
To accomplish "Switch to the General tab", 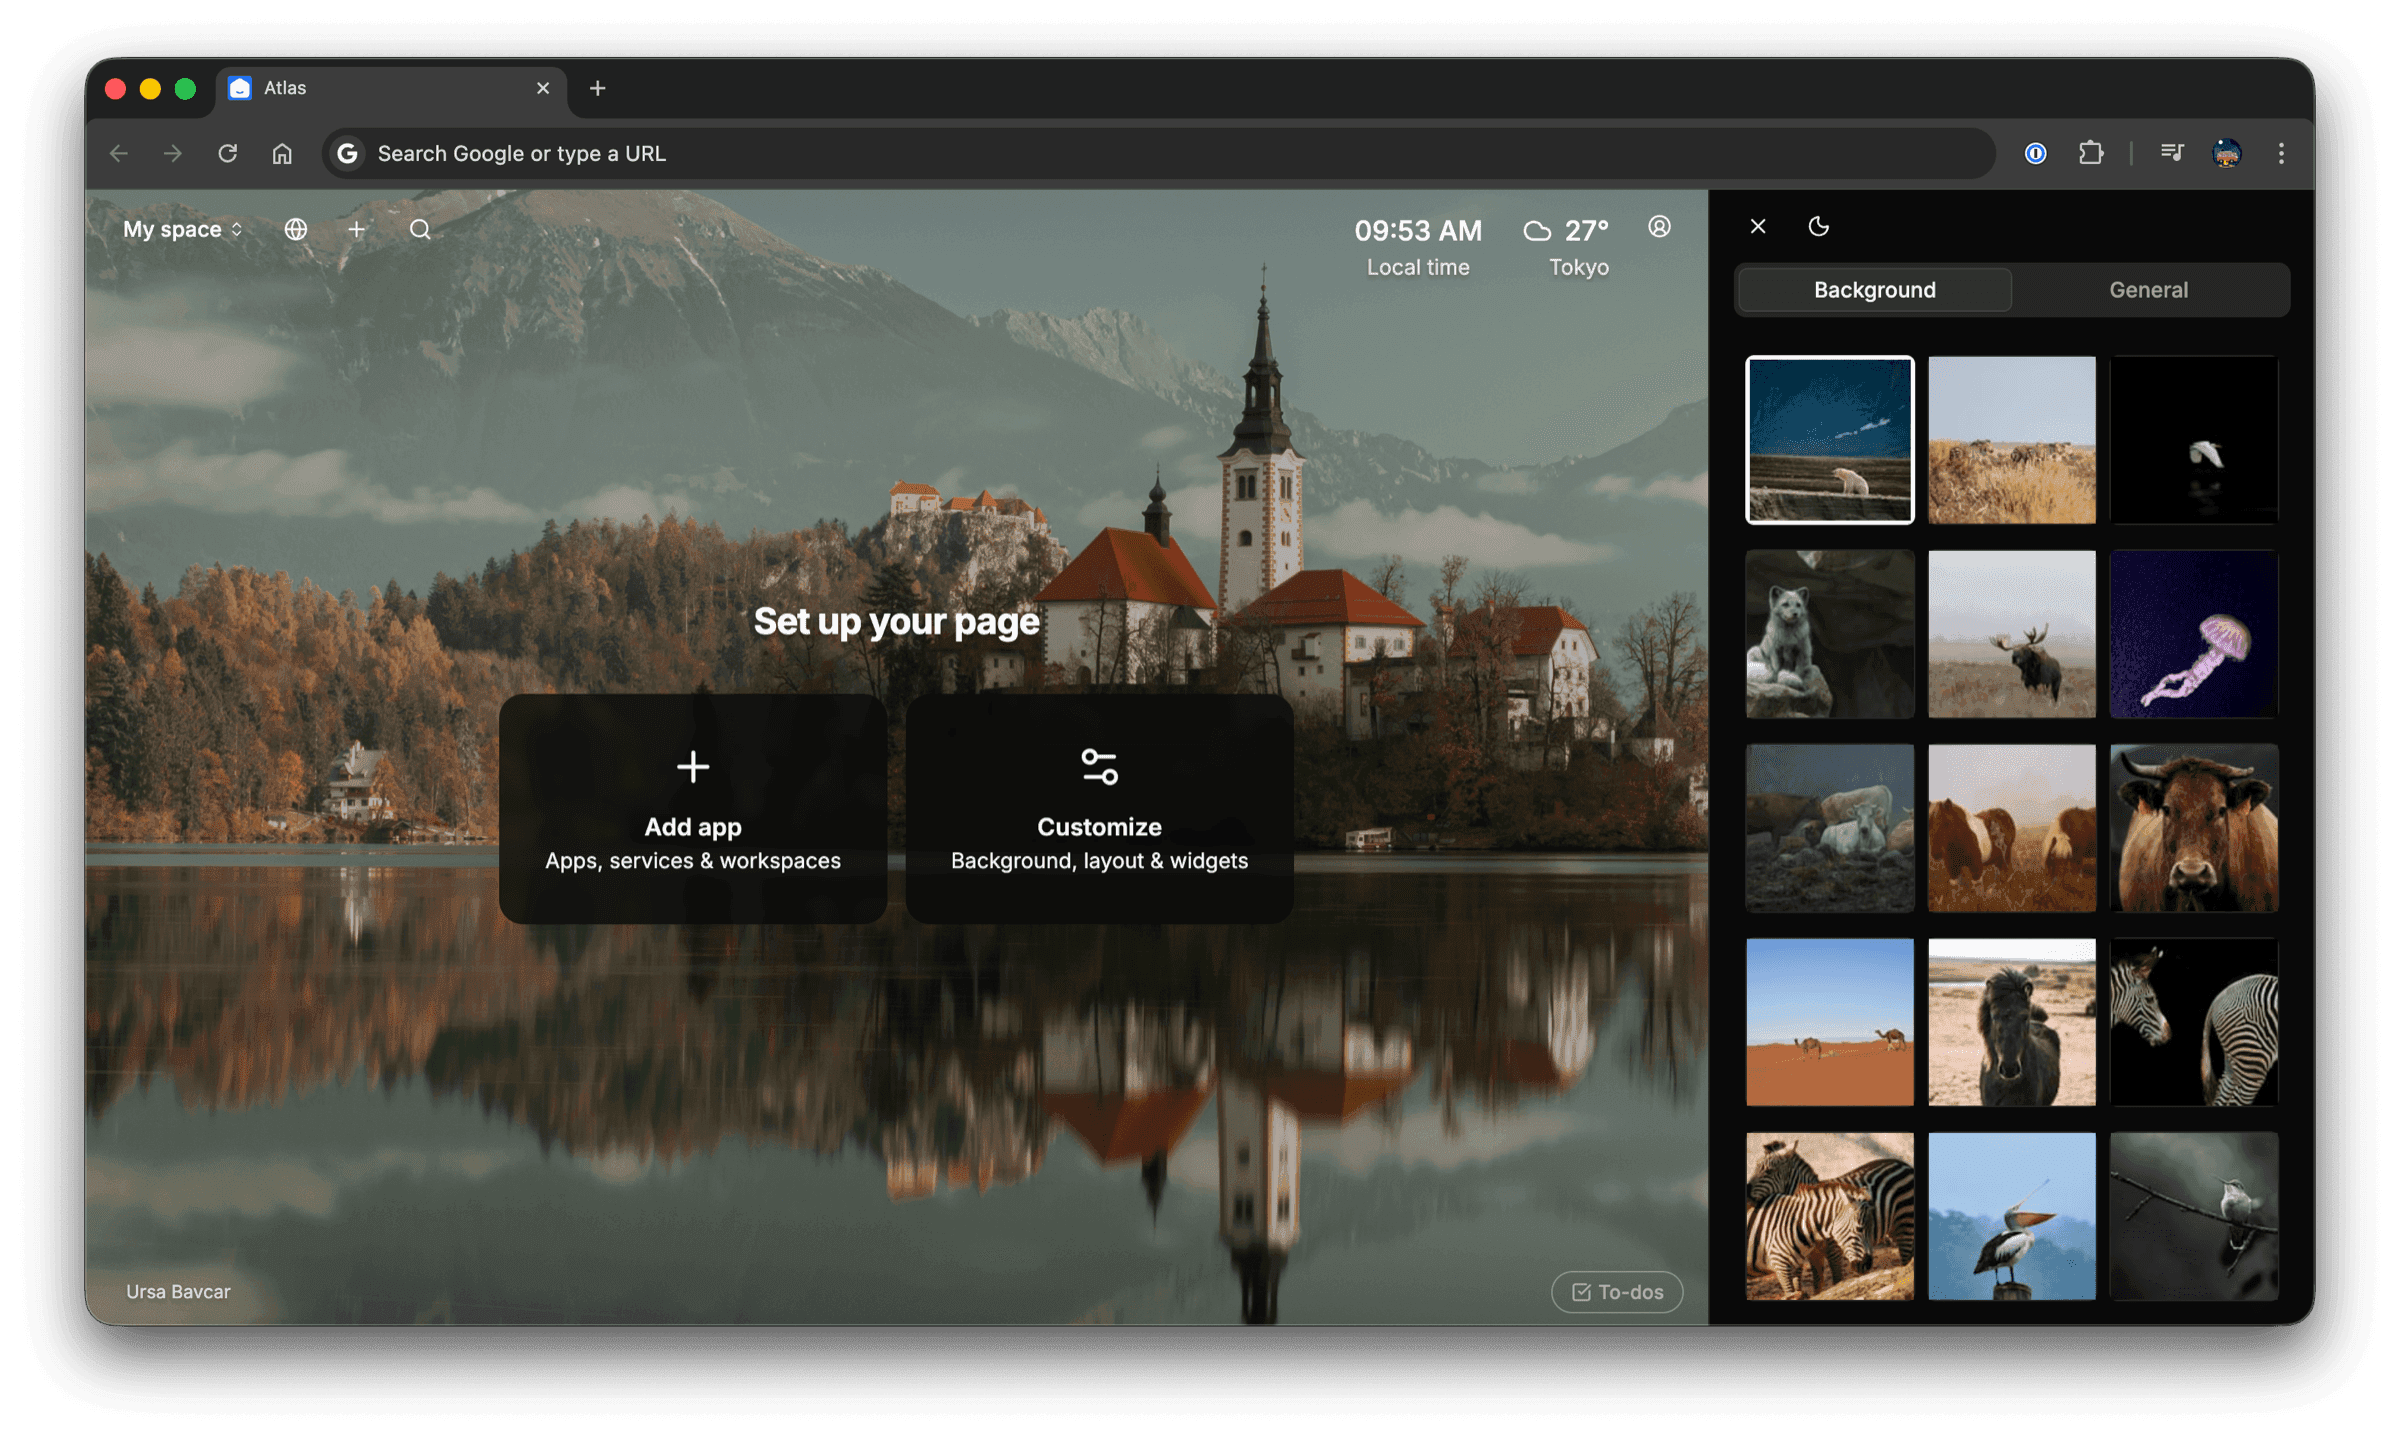I will pos(2148,290).
